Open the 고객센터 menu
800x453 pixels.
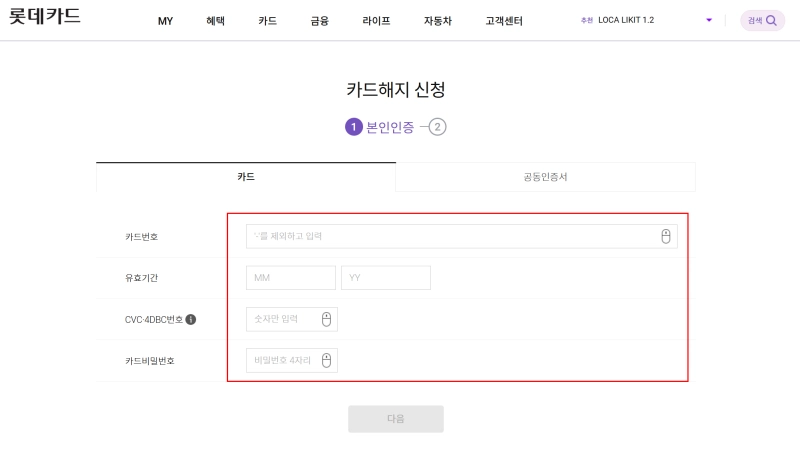tap(503, 21)
